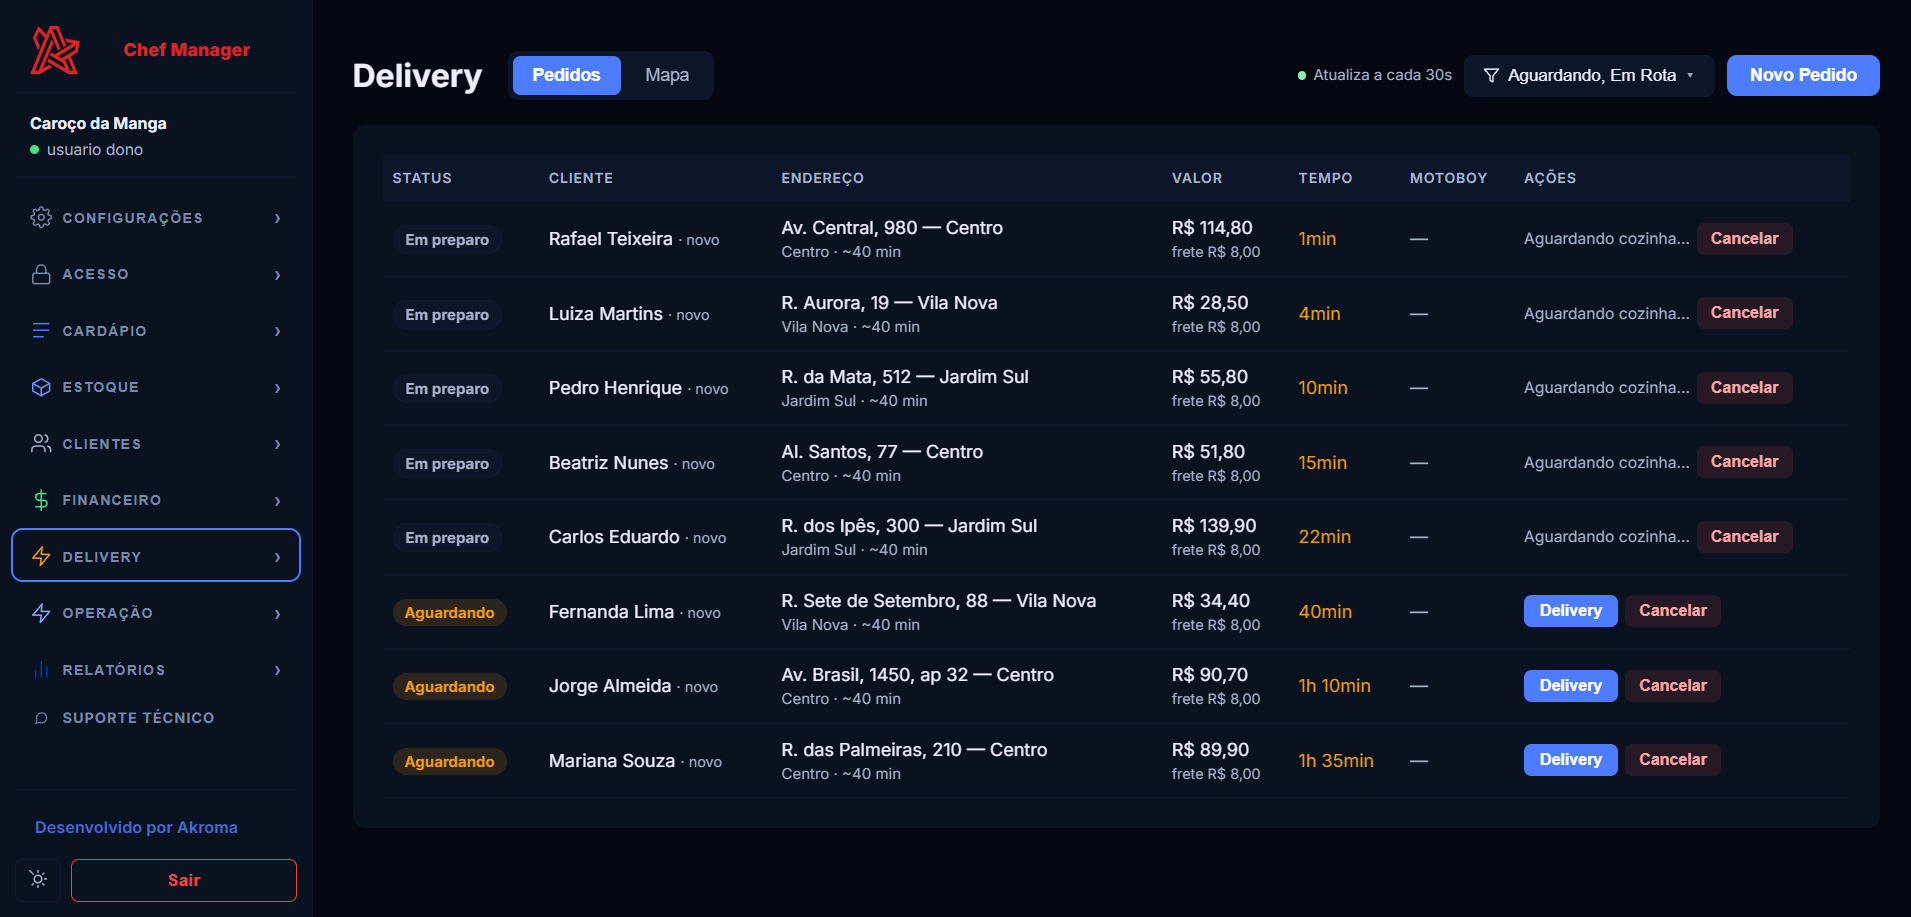Switch to the Mapa tab

click(x=667, y=75)
